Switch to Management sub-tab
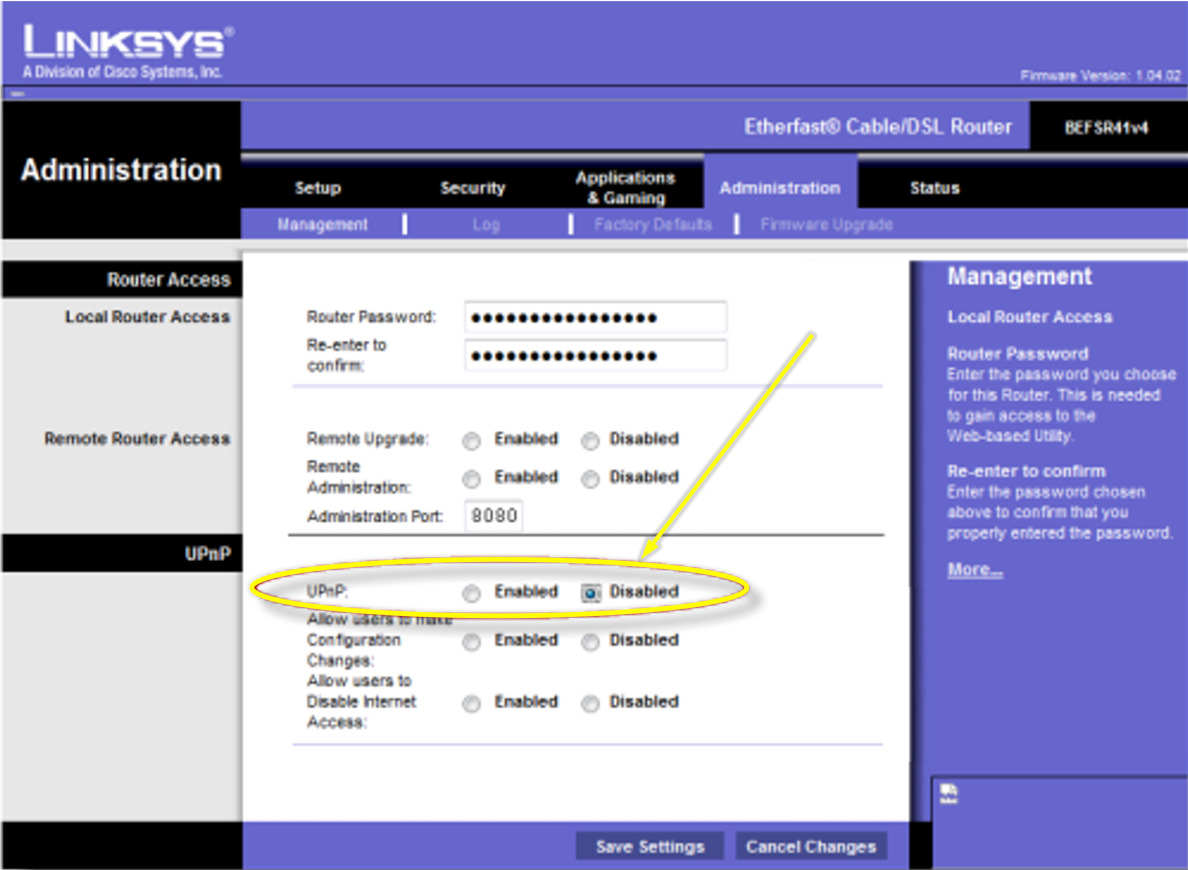The image size is (1188, 870). tap(322, 224)
